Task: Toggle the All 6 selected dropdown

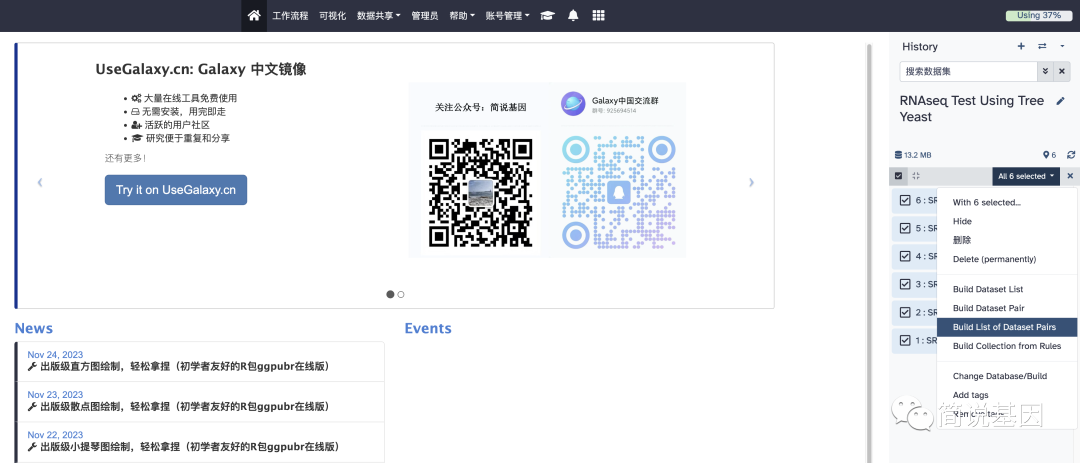Action: 1026,176
